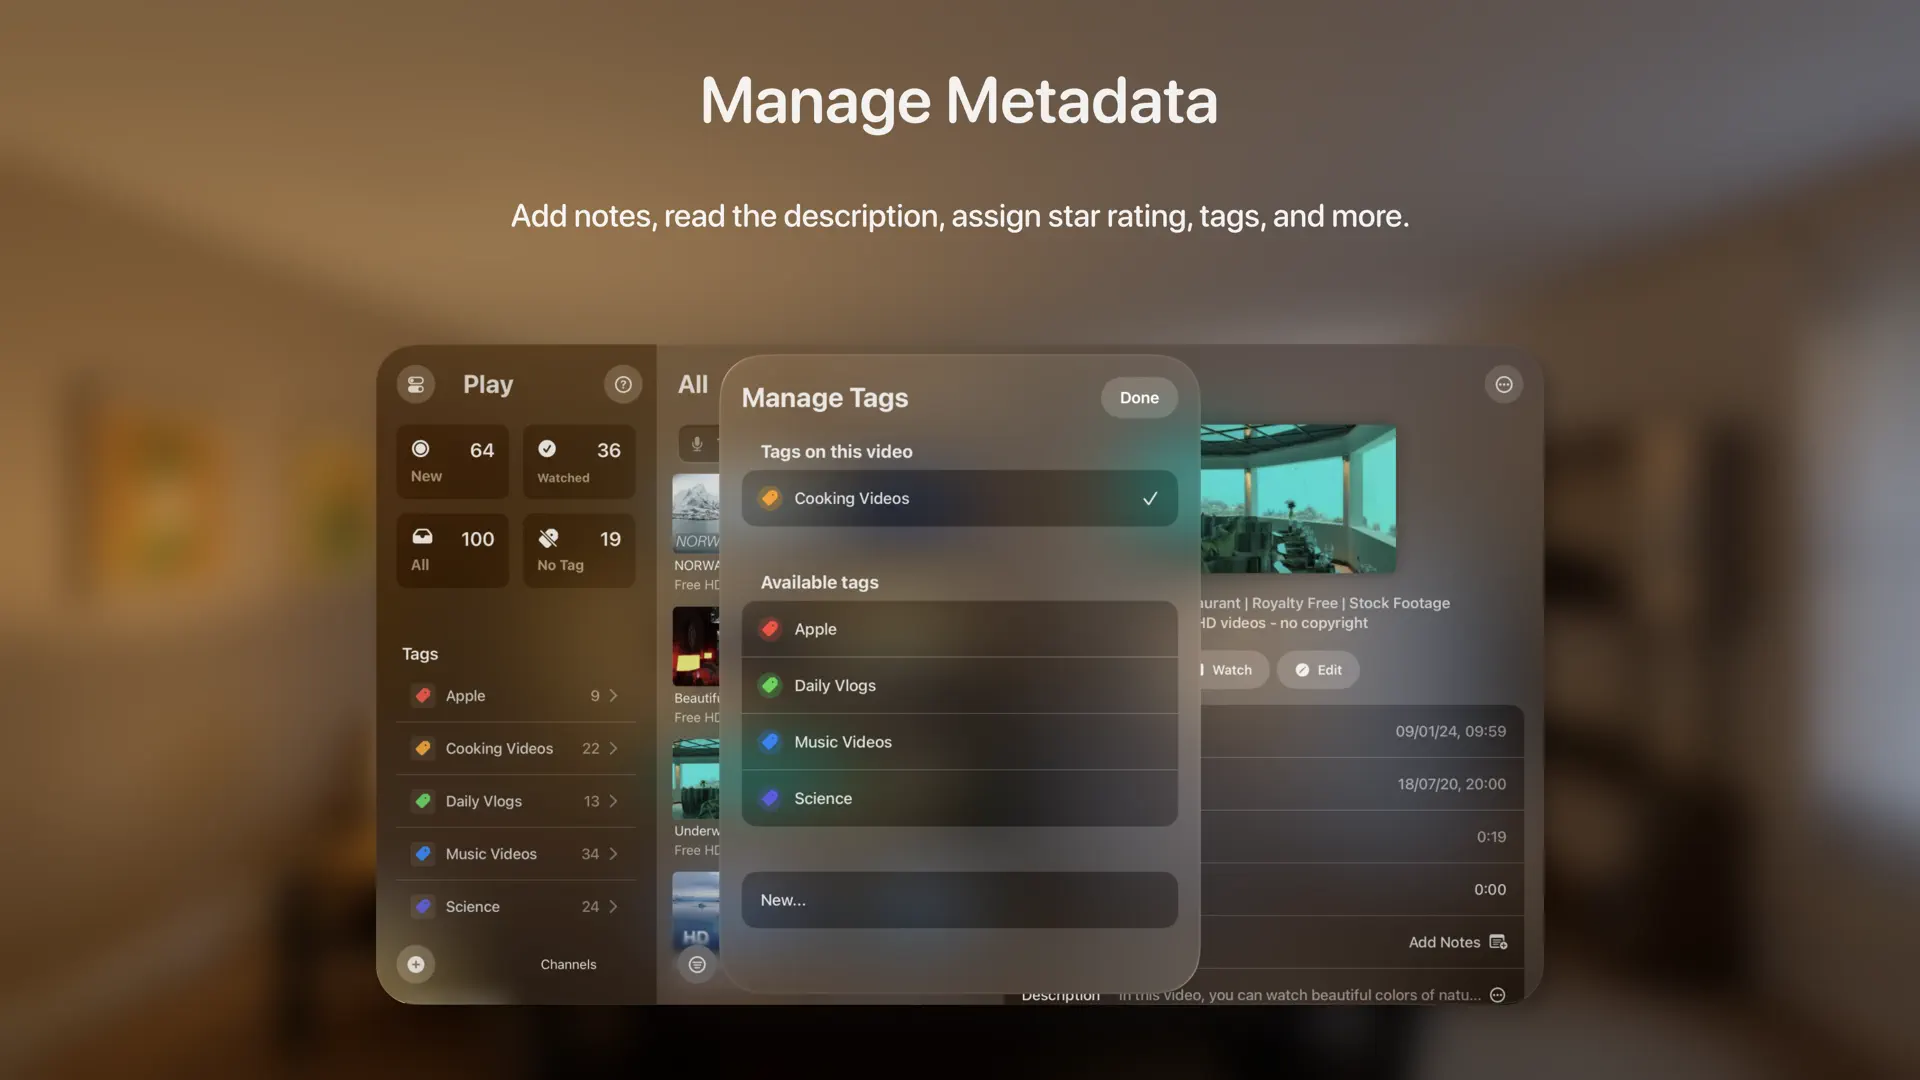Open the ellipsis options icon at top right
Viewport: 1920px width, 1080px height.
tap(1504, 384)
